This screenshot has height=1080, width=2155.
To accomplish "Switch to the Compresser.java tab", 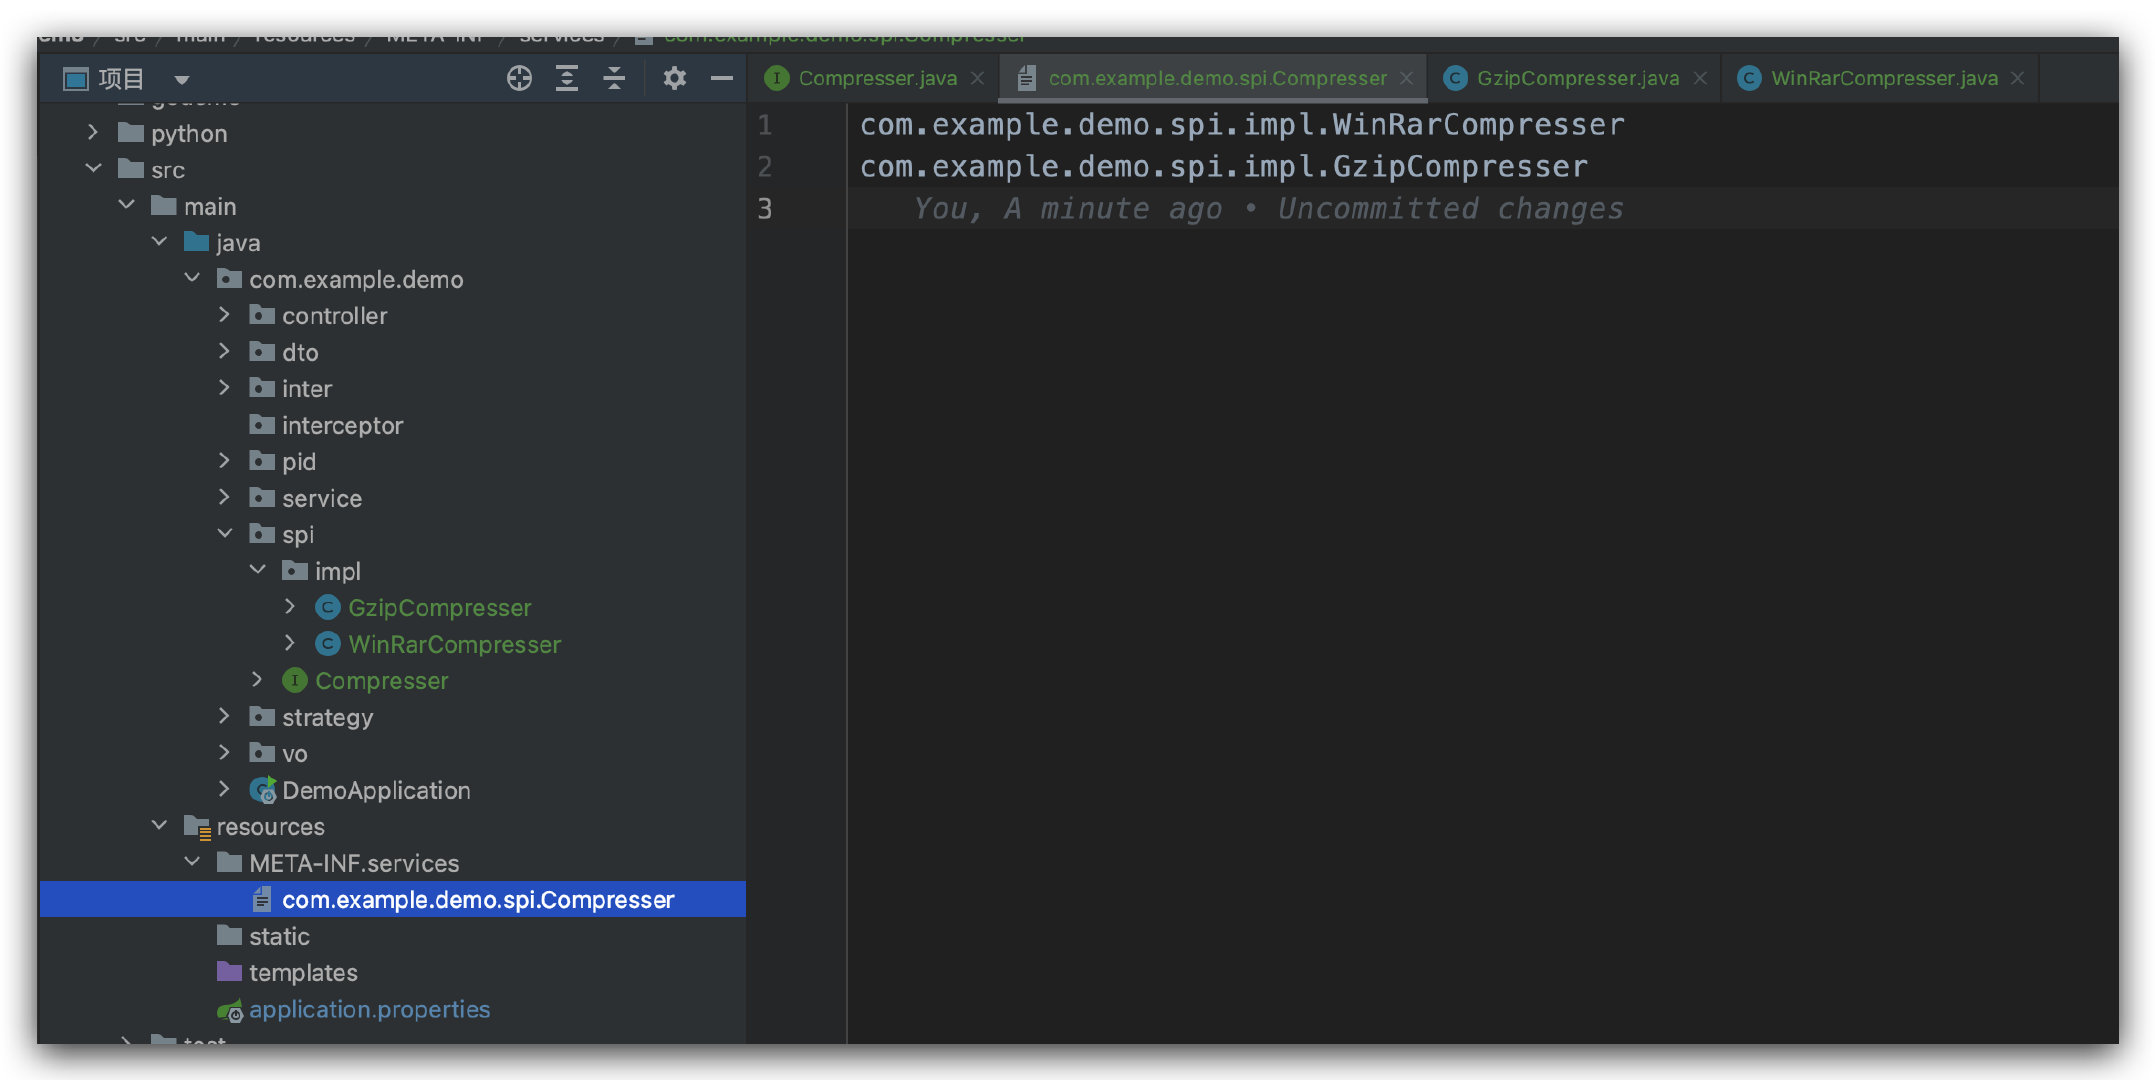I will click(877, 78).
